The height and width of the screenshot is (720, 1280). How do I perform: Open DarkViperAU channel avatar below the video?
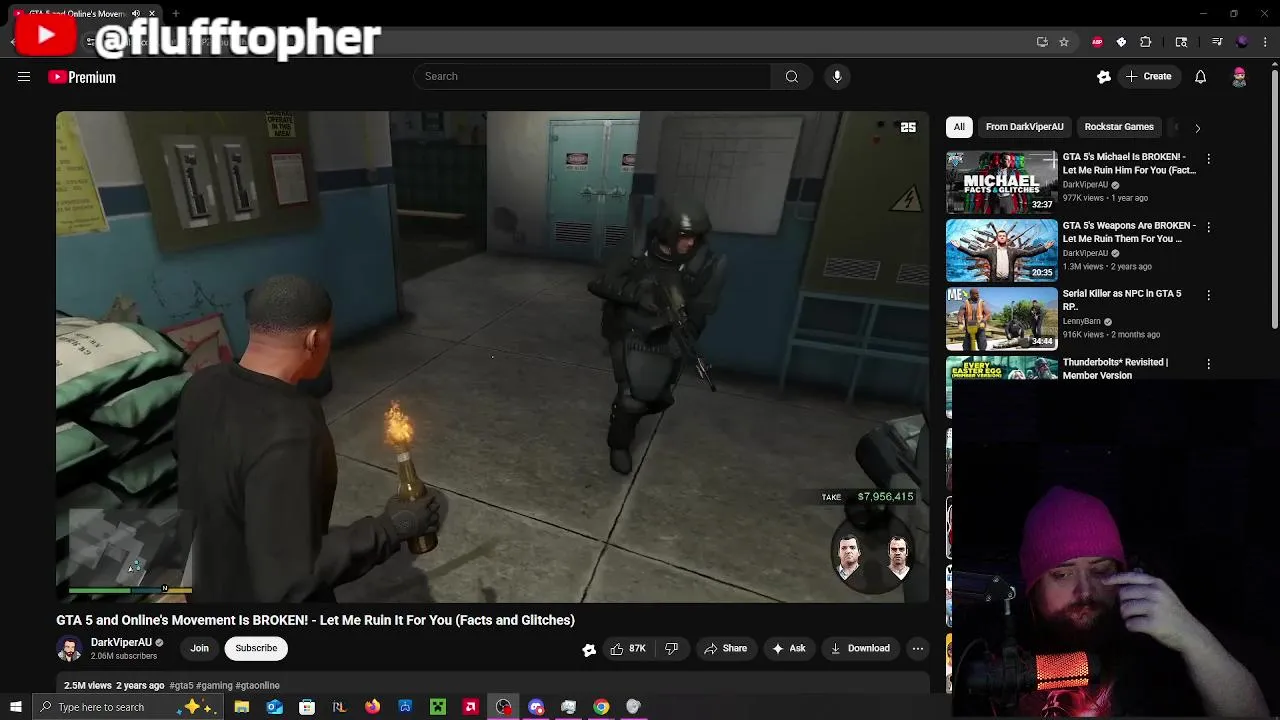pyautogui.click(x=69, y=648)
